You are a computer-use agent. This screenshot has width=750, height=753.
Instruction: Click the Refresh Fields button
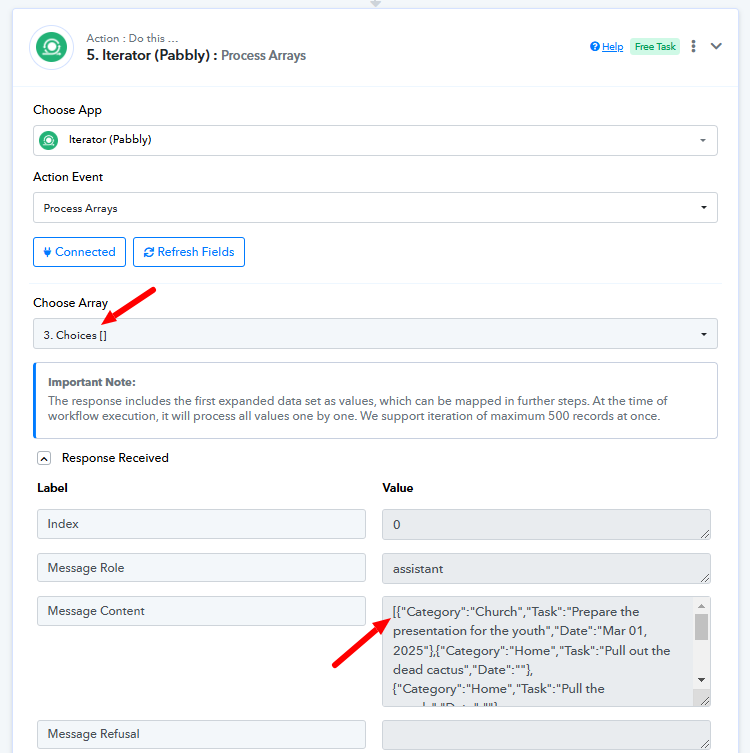click(189, 252)
